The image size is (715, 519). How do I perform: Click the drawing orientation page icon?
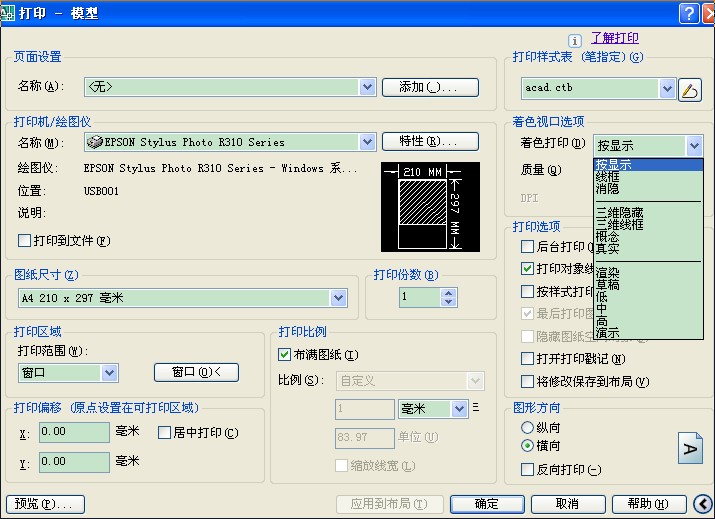(690, 448)
